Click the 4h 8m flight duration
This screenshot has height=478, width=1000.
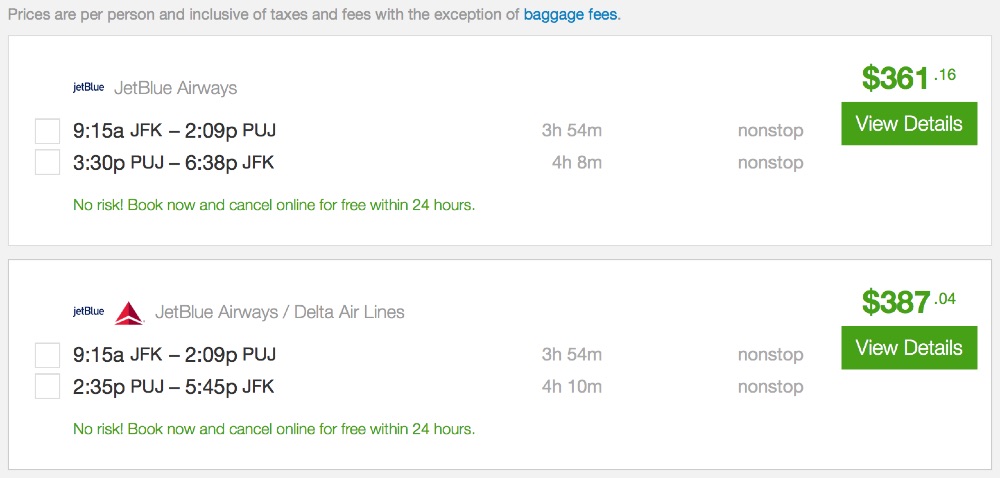pos(576,162)
